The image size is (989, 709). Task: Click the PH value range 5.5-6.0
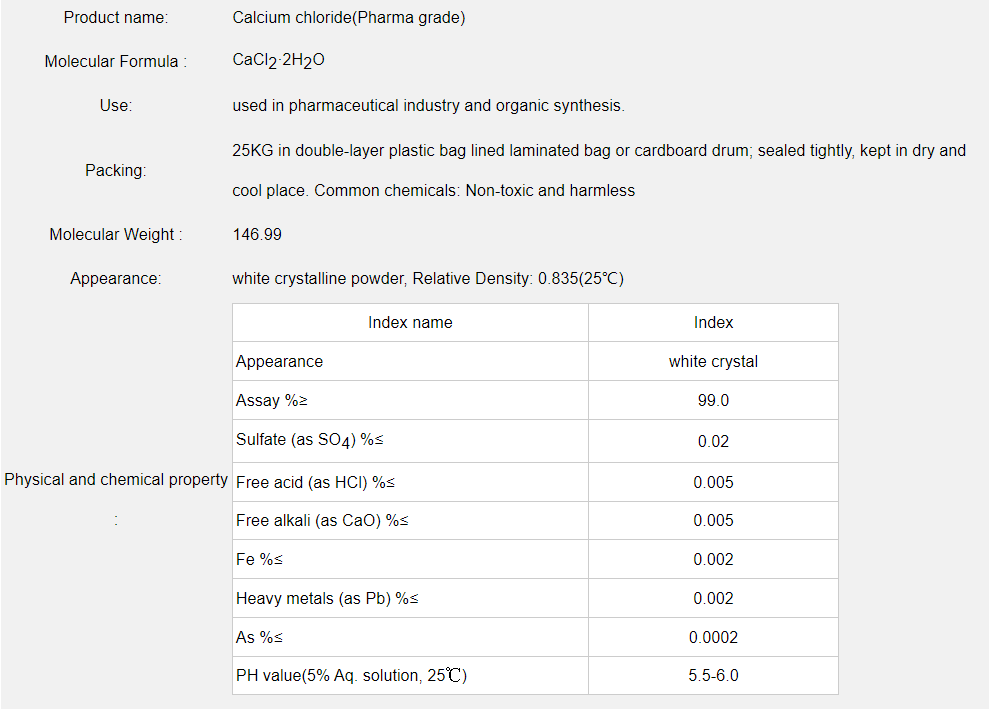click(713, 676)
